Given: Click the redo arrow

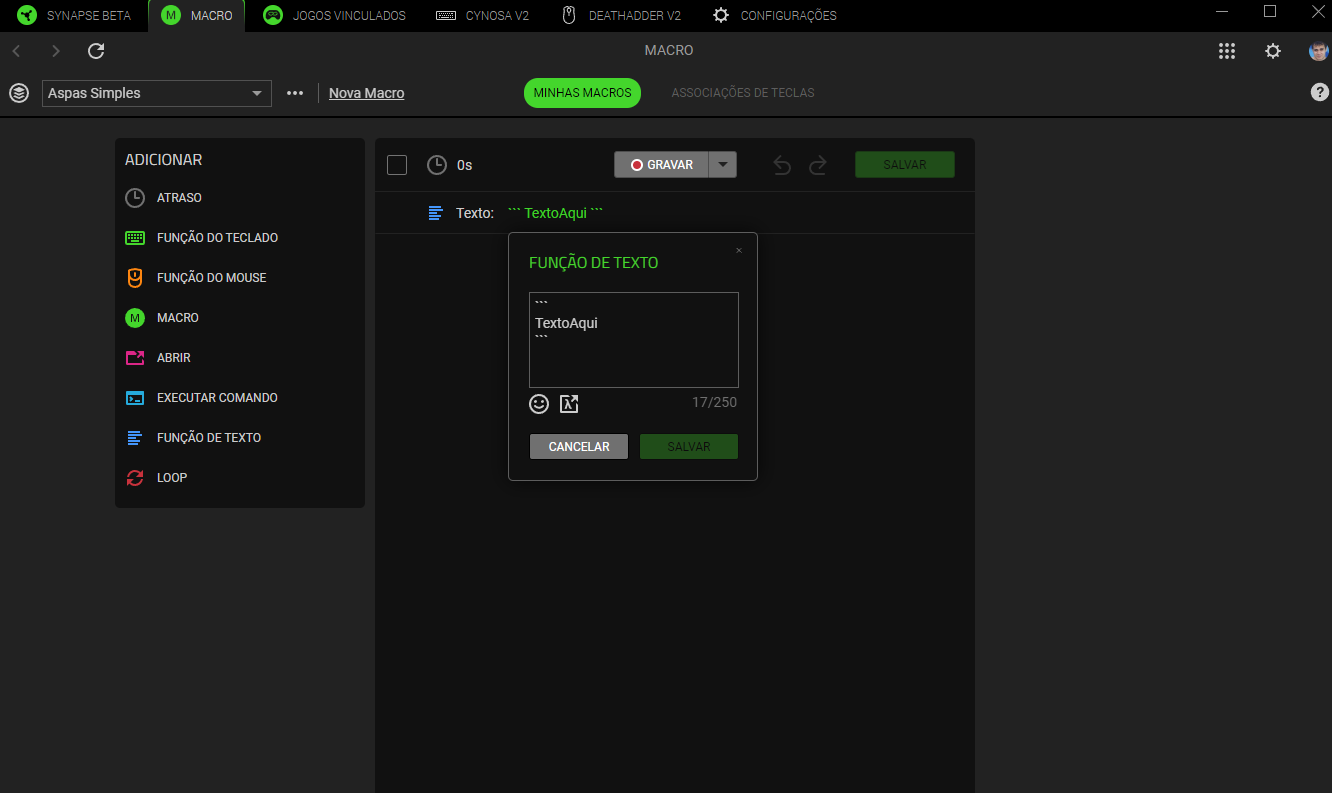Looking at the screenshot, I should click(x=818, y=165).
